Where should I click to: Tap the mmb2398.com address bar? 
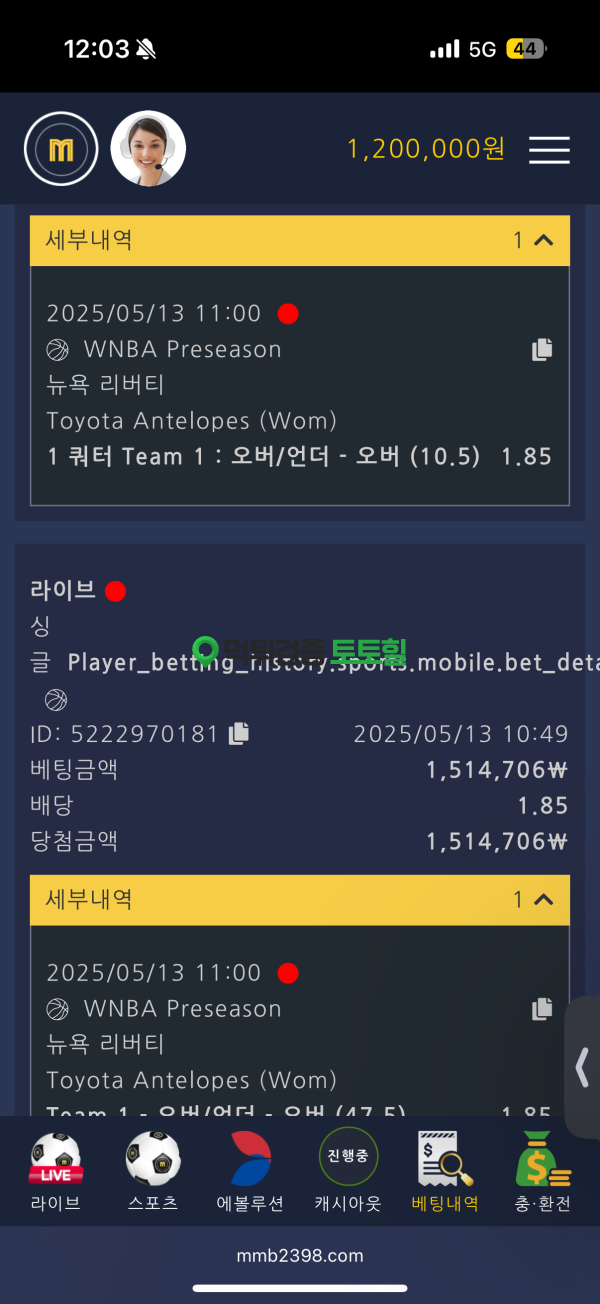(x=300, y=1255)
